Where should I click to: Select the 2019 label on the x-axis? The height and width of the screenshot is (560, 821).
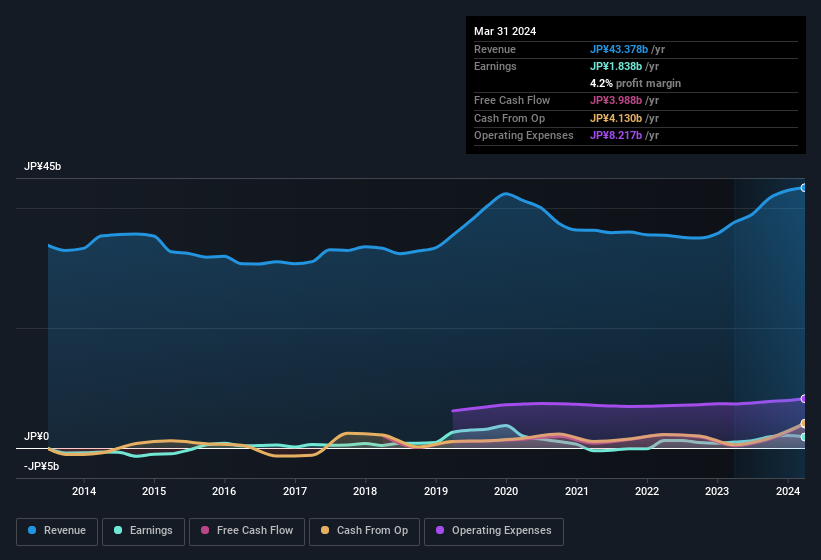pyautogui.click(x=436, y=491)
